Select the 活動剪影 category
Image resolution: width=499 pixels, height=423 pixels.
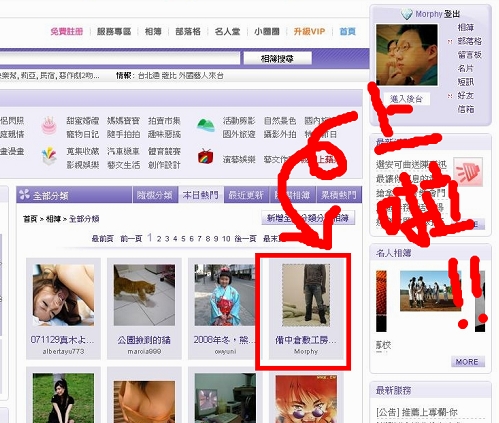pyautogui.click(x=239, y=121)
